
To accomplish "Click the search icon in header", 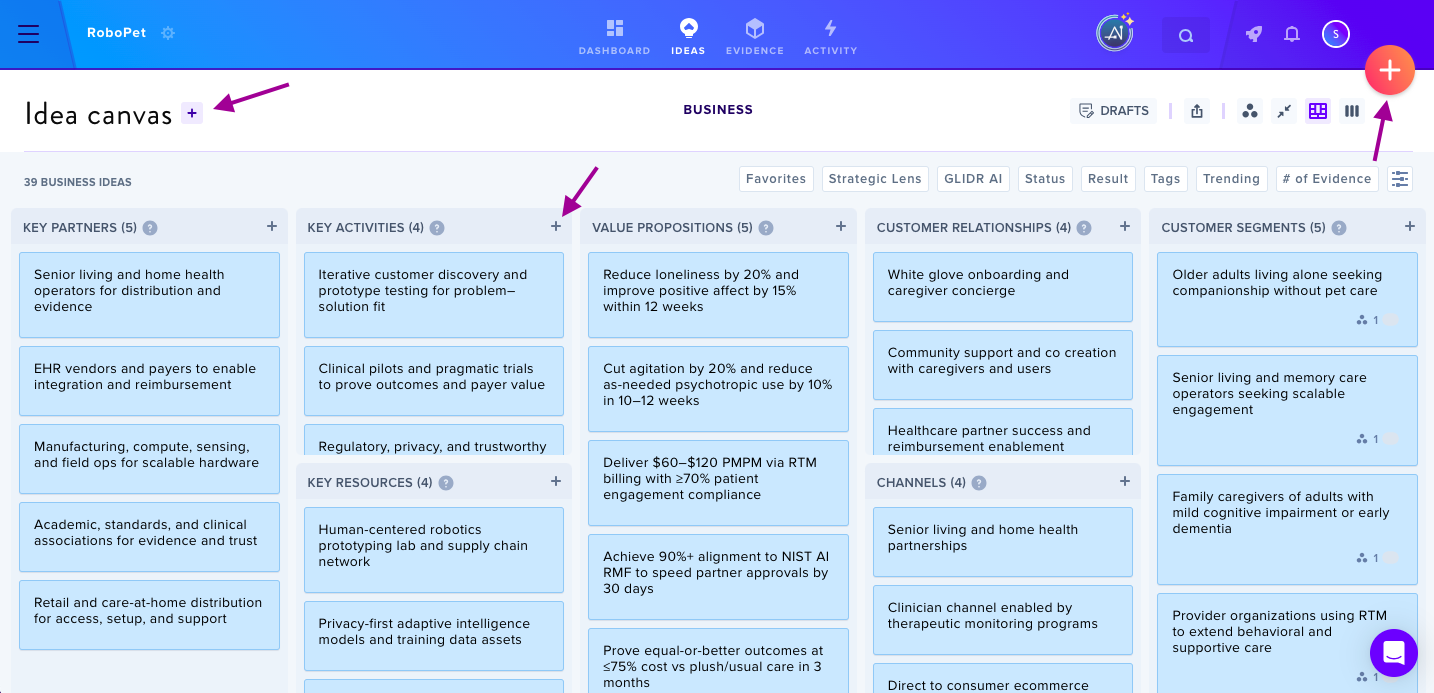I will [x=1186, y=35].
